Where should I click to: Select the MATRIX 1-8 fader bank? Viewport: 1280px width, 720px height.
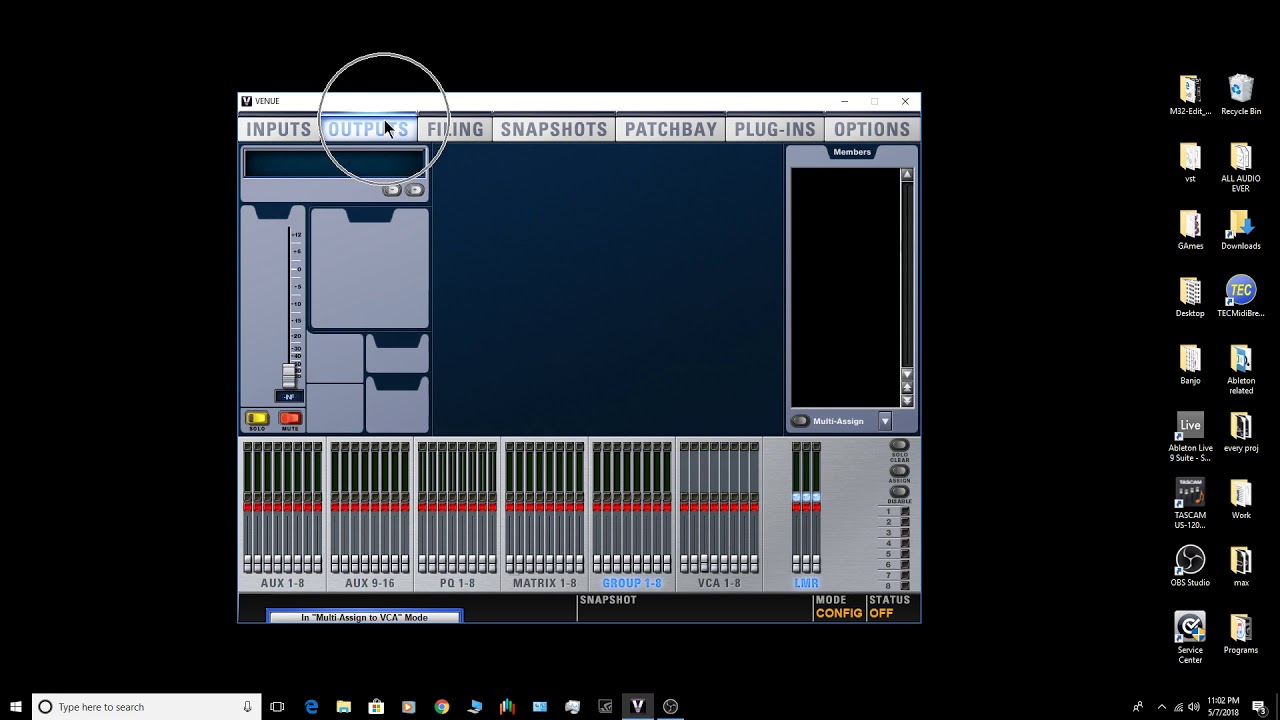(x=544, y=583)
